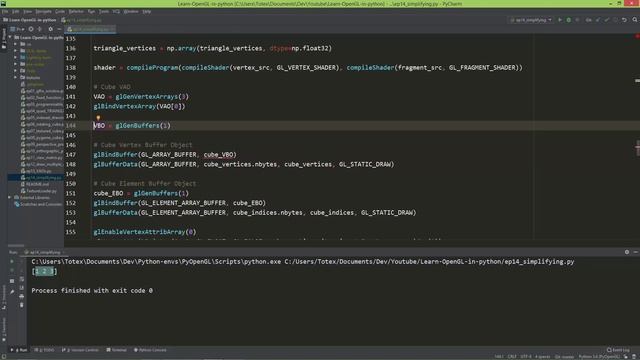Click the revert/undo arrow in the toolbar

point(624,20)
